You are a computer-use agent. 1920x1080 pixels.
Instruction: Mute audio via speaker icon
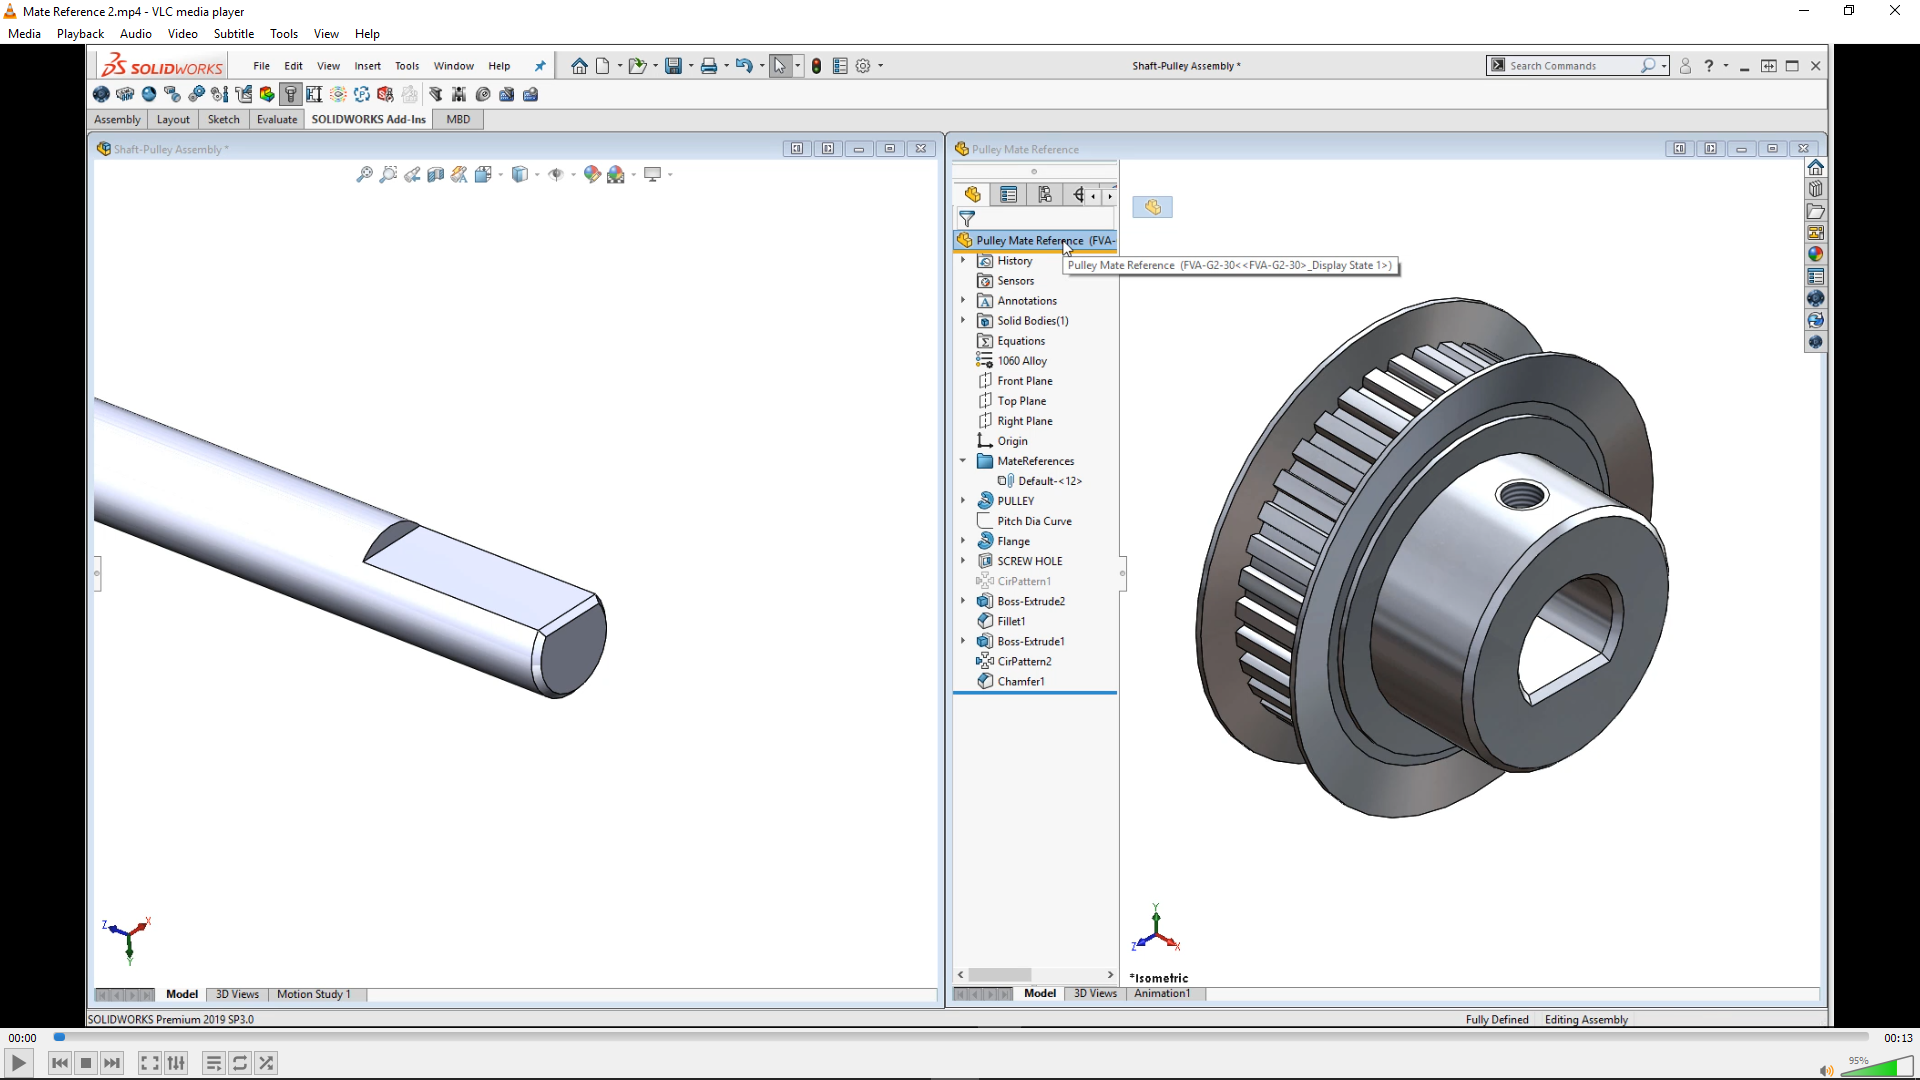[x=1826, y=1070]
